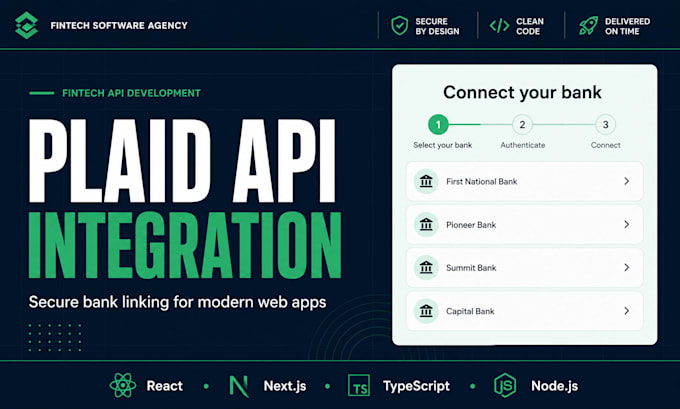
Task: Choose Summit Bank from the list
Action: [524, 267]
